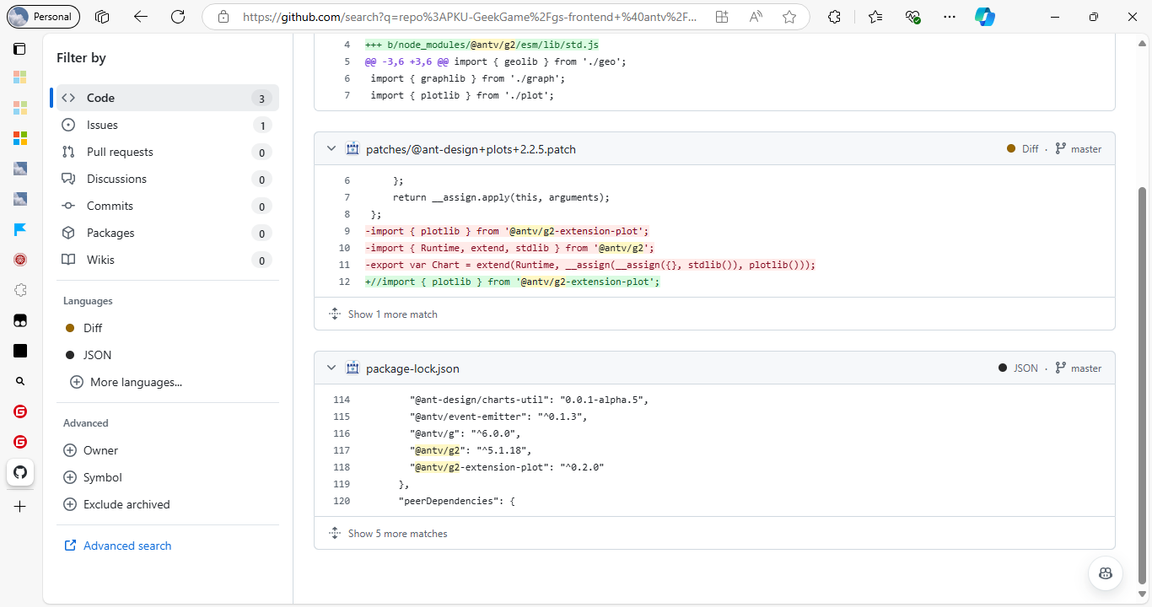Launch the Copilot sidebar icon
The height and width of the screenshot is (607, 1152).
[x=984, y=17]
